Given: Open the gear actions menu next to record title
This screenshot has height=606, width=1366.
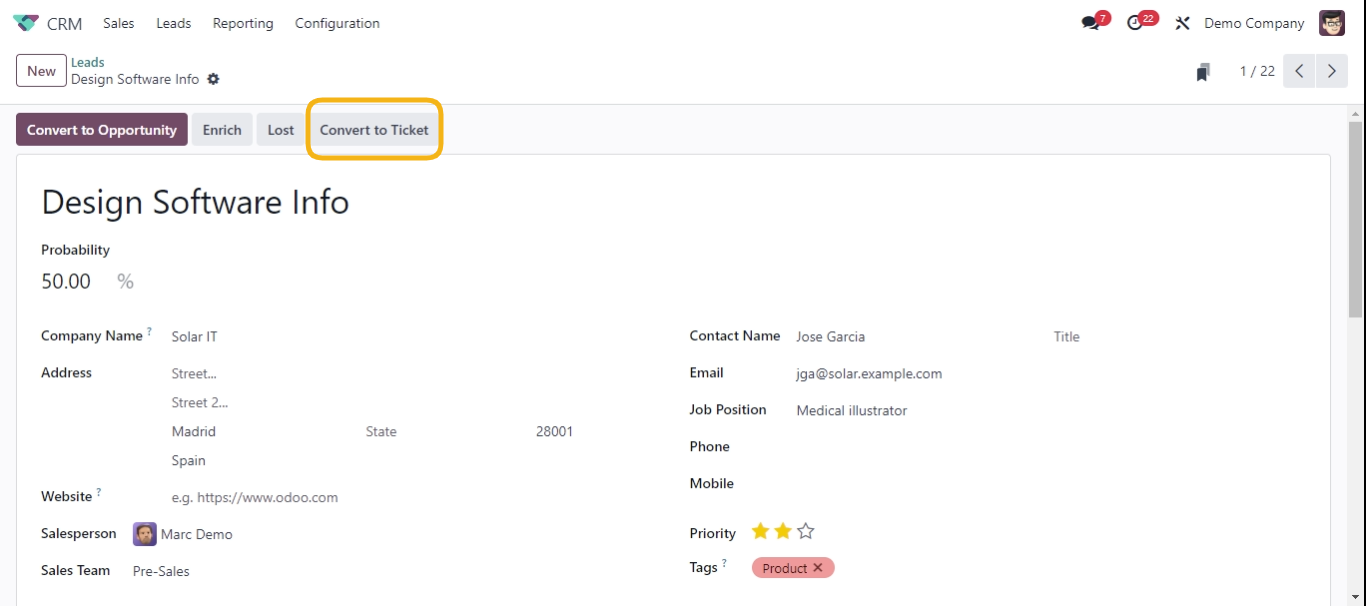Looking at the screenshot, I should 213,77.
